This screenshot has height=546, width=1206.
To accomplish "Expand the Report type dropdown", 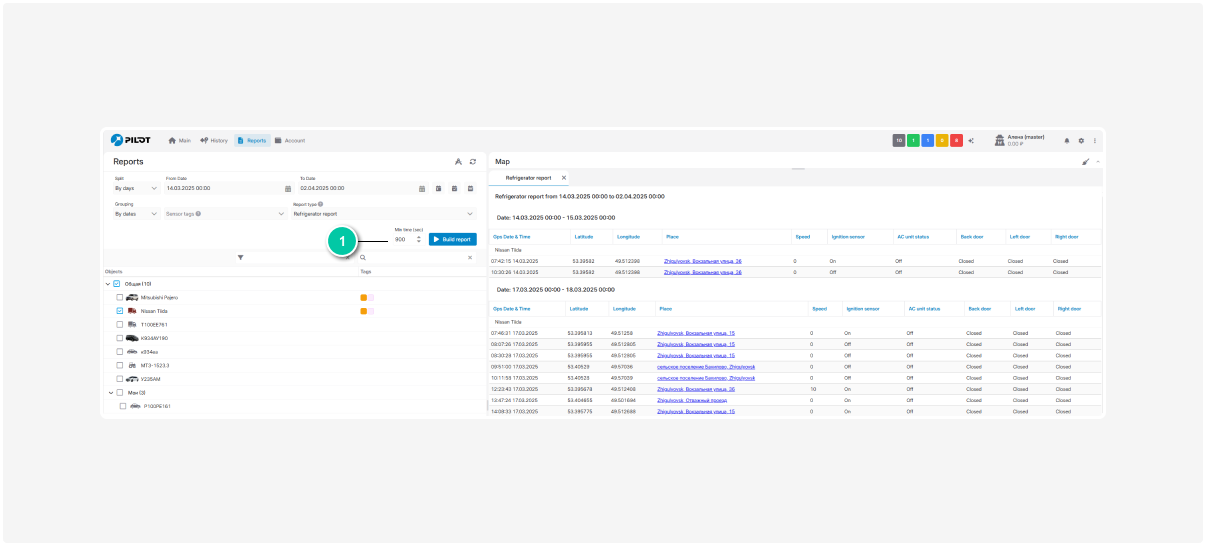I will [x=384, y=213].
